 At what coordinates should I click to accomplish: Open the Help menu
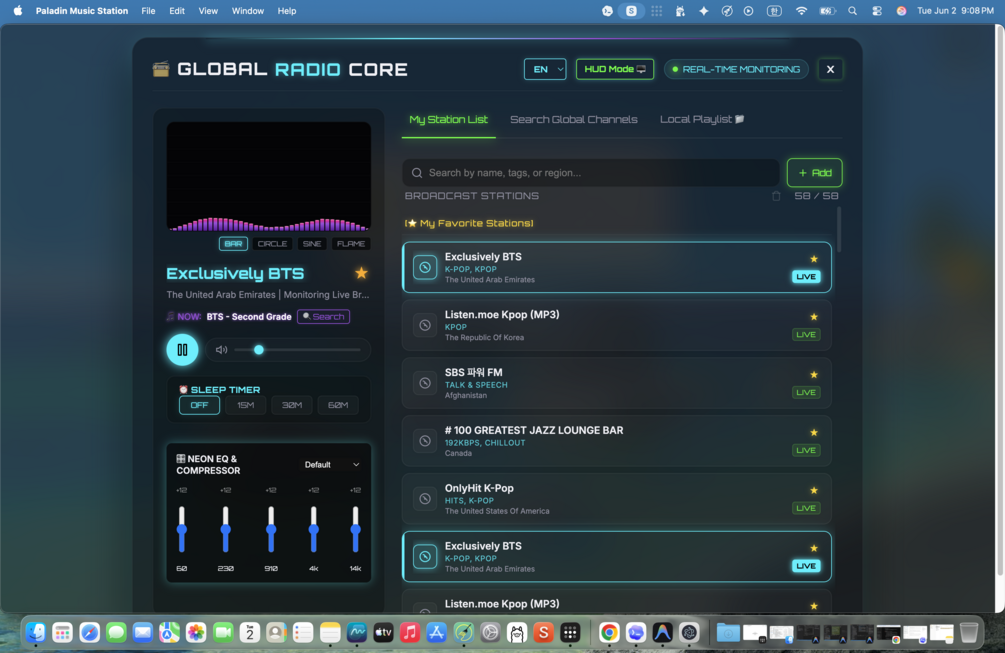287,11
